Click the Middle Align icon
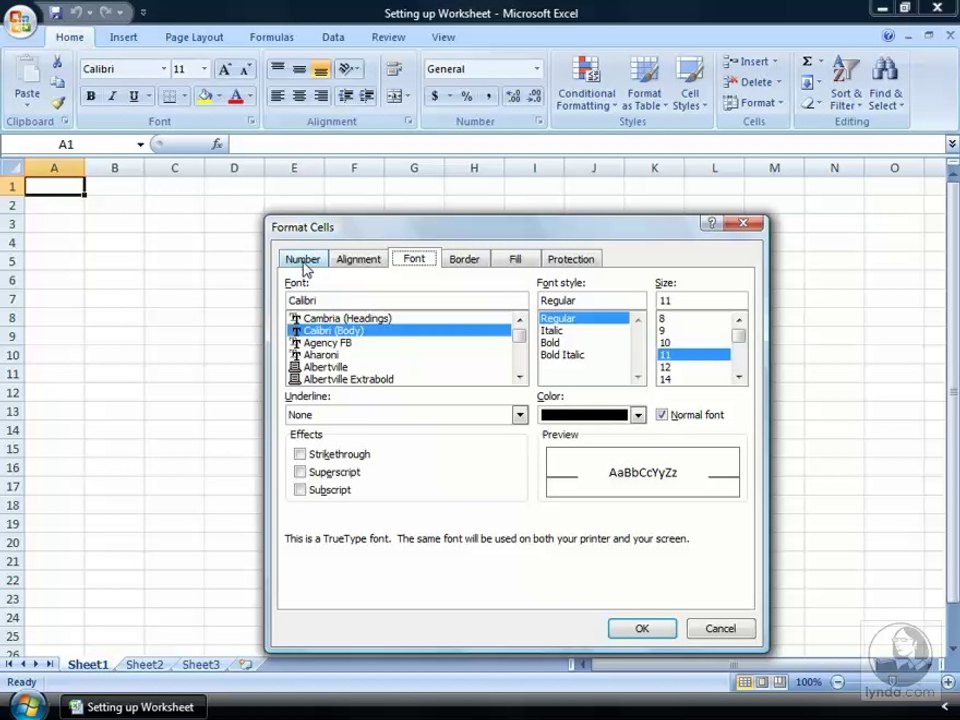The height and width of the screenshot is (720, 960). (299, 69)
